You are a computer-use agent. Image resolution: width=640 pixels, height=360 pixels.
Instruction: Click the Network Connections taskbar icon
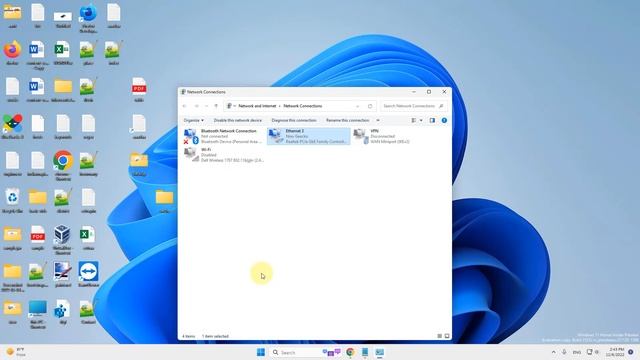pyautogui.click(x=380, y=352)
